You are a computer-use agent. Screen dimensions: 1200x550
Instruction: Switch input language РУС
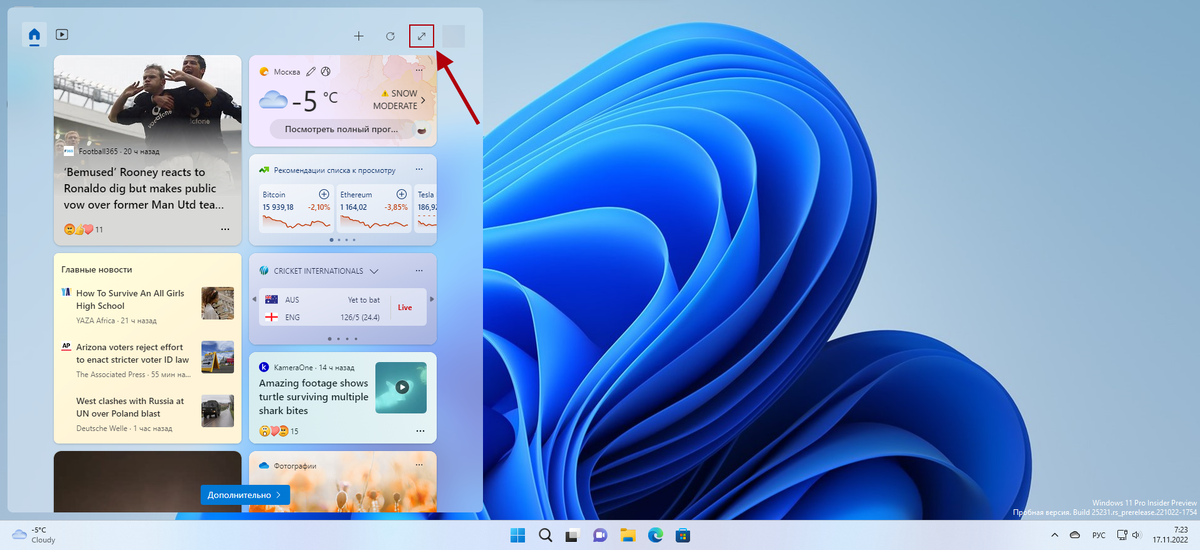(1097, 535)
